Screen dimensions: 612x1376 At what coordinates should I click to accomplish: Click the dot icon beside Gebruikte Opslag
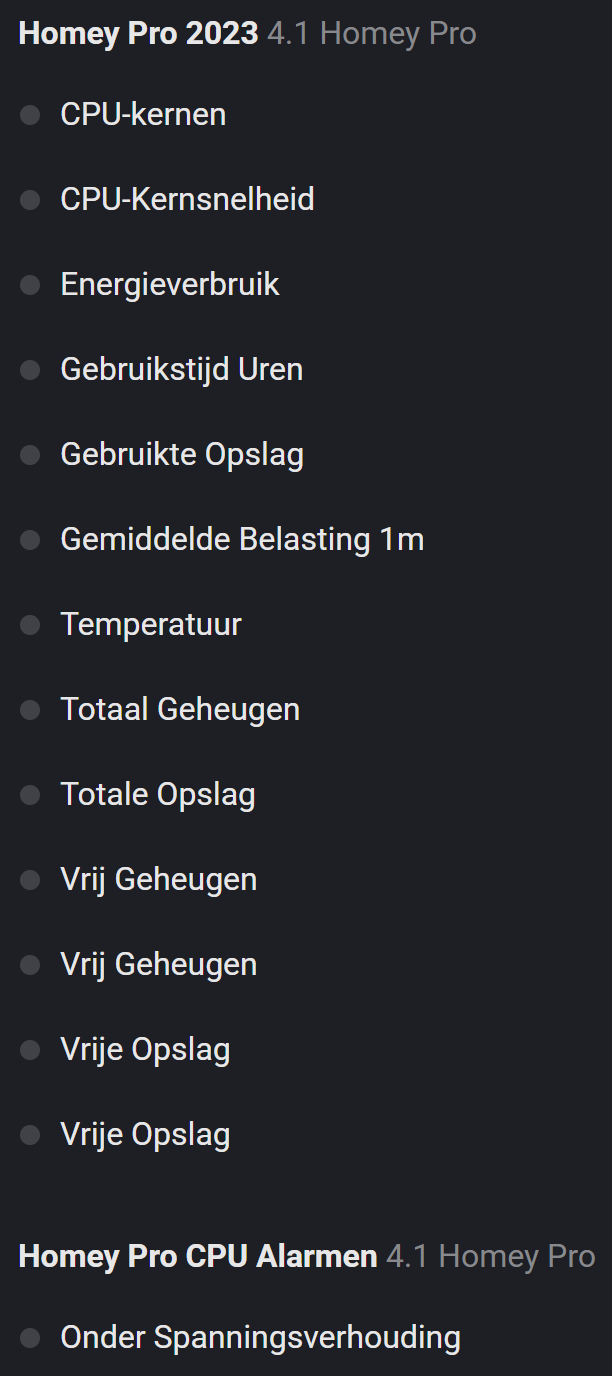click(x=30, y=455)
